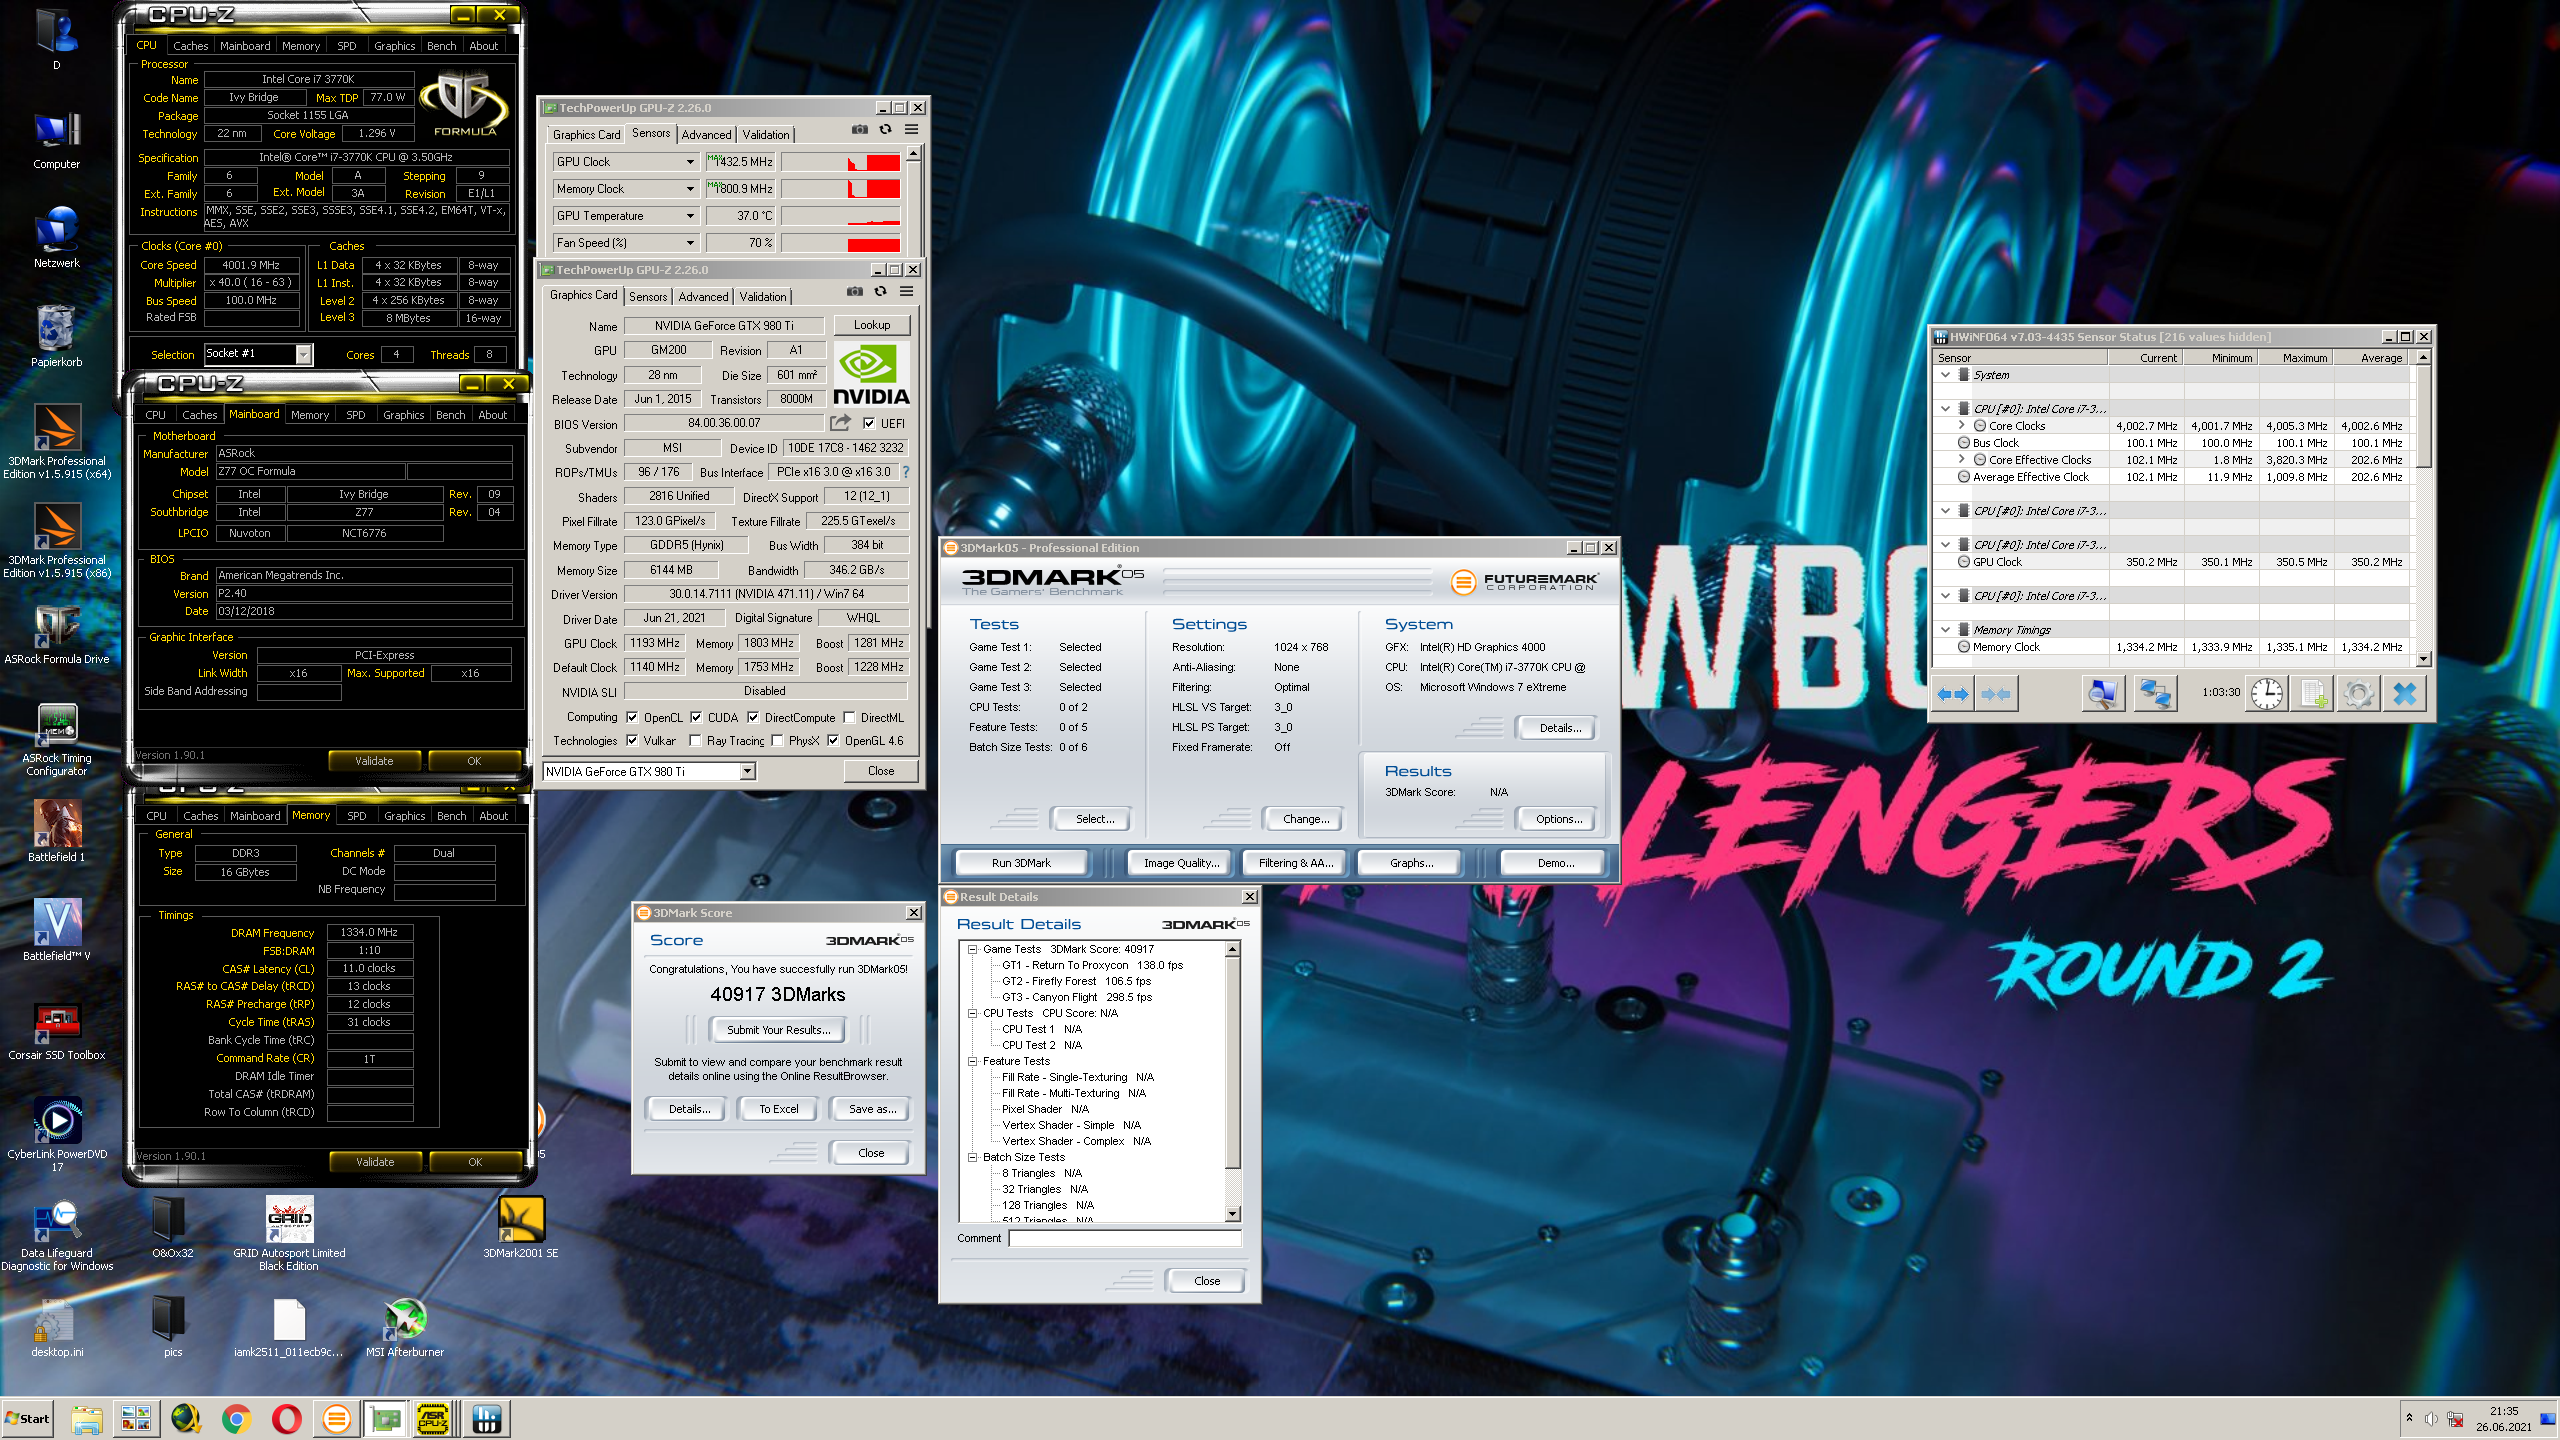
Task: Toggle UEFI checkbox in GPU-Z
Action: pyautogui.click(x=869, y=423)
